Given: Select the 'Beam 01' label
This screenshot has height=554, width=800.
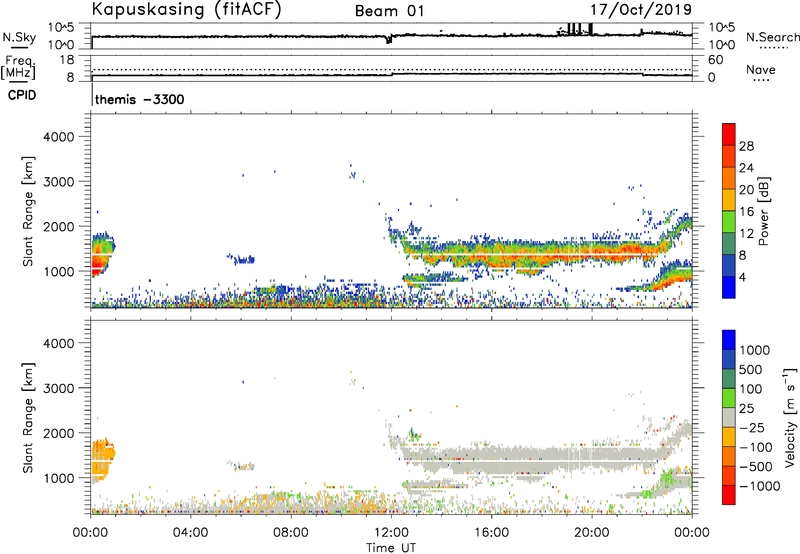Looking at the screenshot, I should click(389, 11).
